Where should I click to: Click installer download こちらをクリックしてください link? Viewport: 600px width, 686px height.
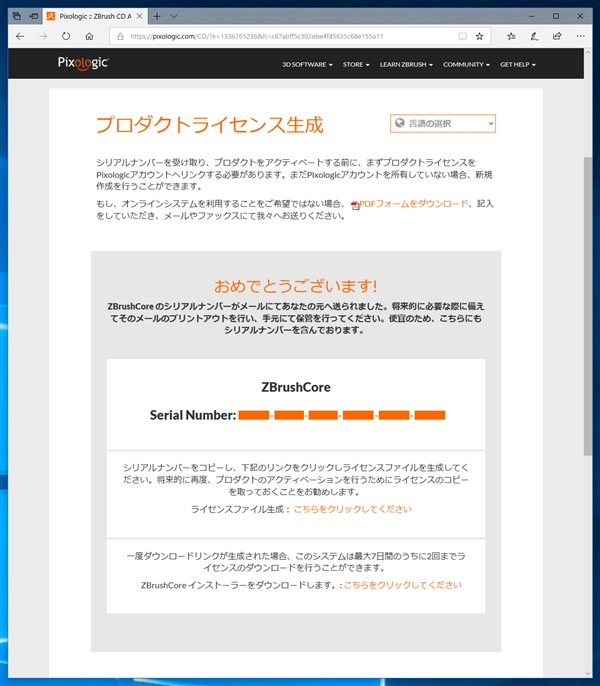coord(402,585)
